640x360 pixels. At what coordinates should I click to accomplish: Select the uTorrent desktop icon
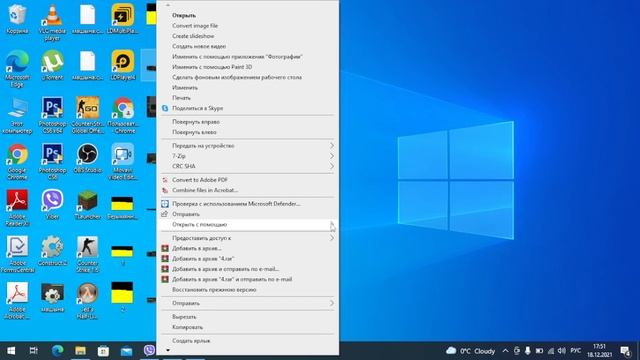52,65
